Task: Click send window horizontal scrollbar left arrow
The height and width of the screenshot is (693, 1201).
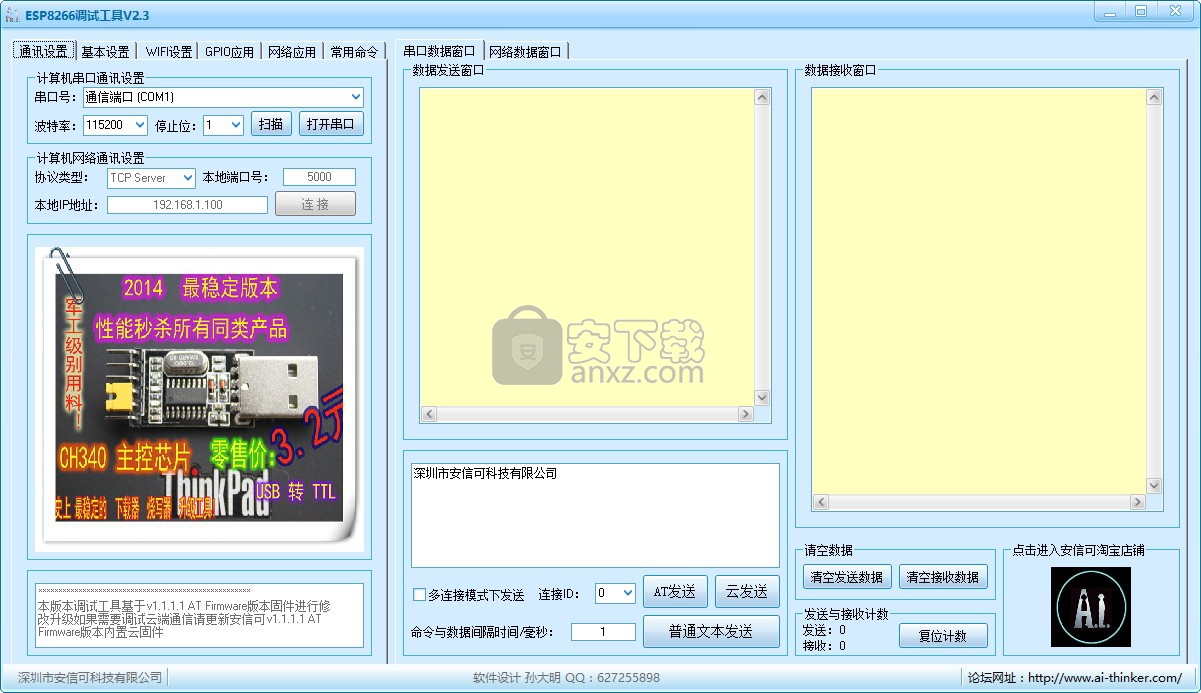Action: click(429, 414)
